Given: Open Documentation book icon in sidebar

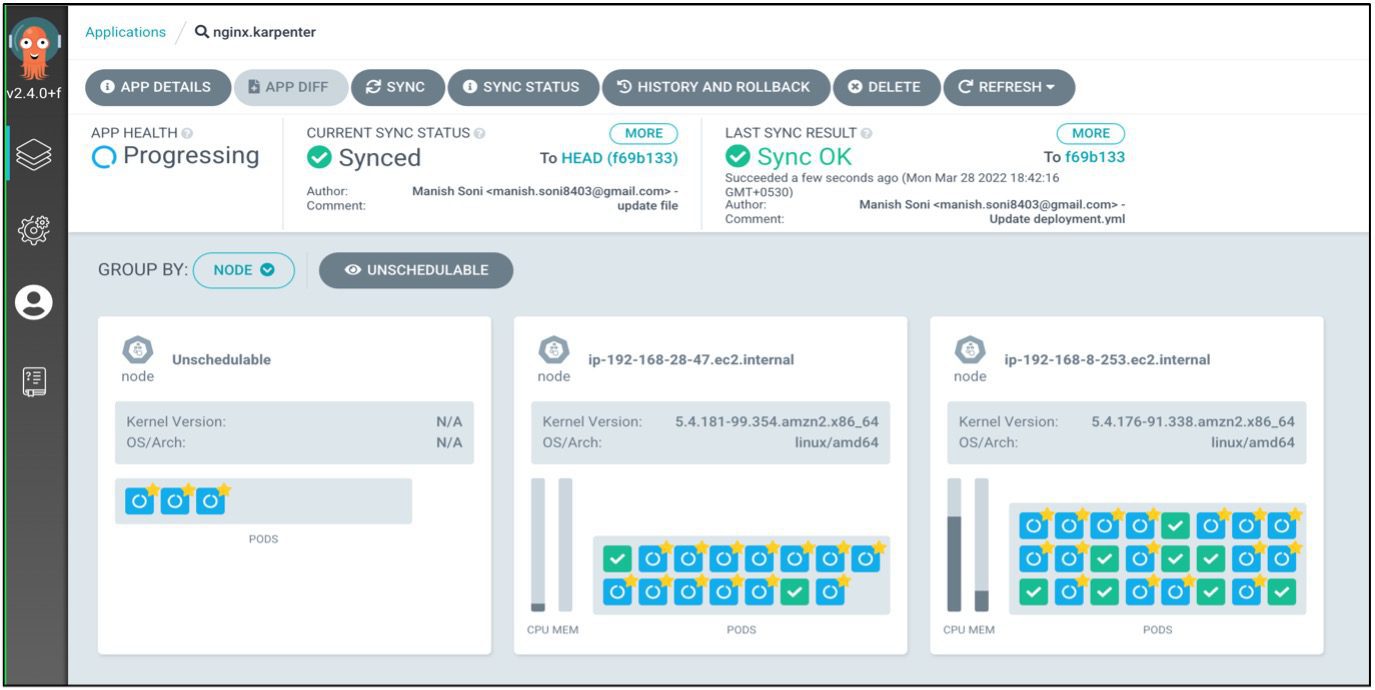Looking at the screenshot, I should point(34,381).
